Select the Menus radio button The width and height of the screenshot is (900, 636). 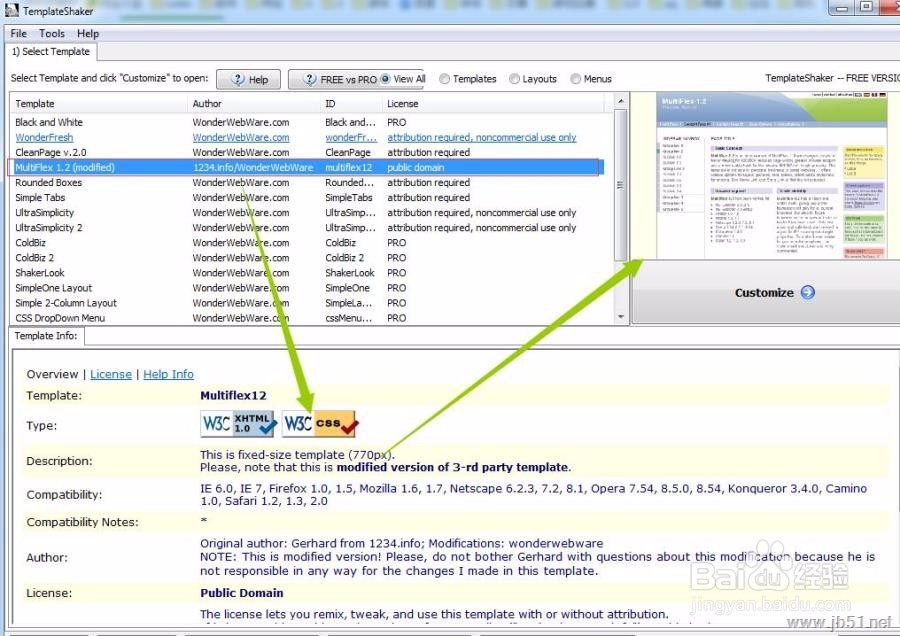click(575, 79)
